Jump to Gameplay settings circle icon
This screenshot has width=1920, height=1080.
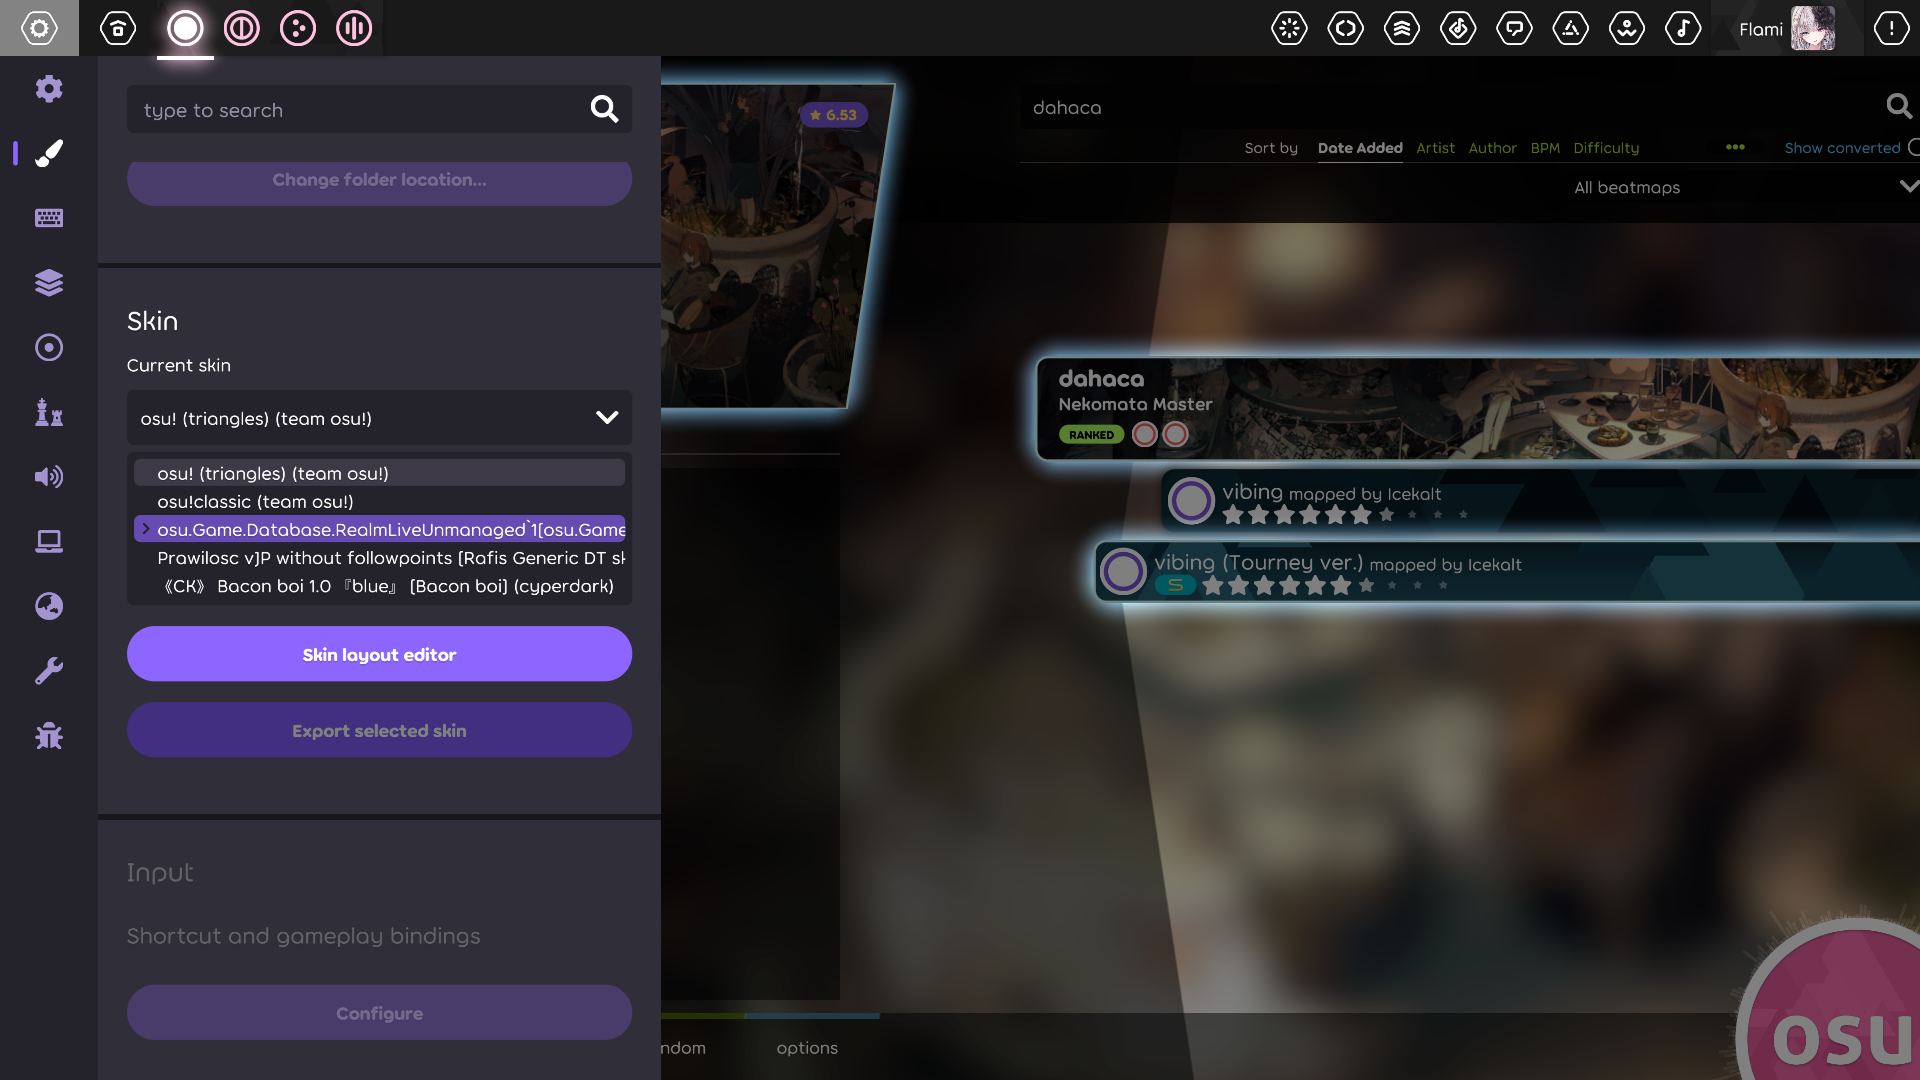point(49,347)
